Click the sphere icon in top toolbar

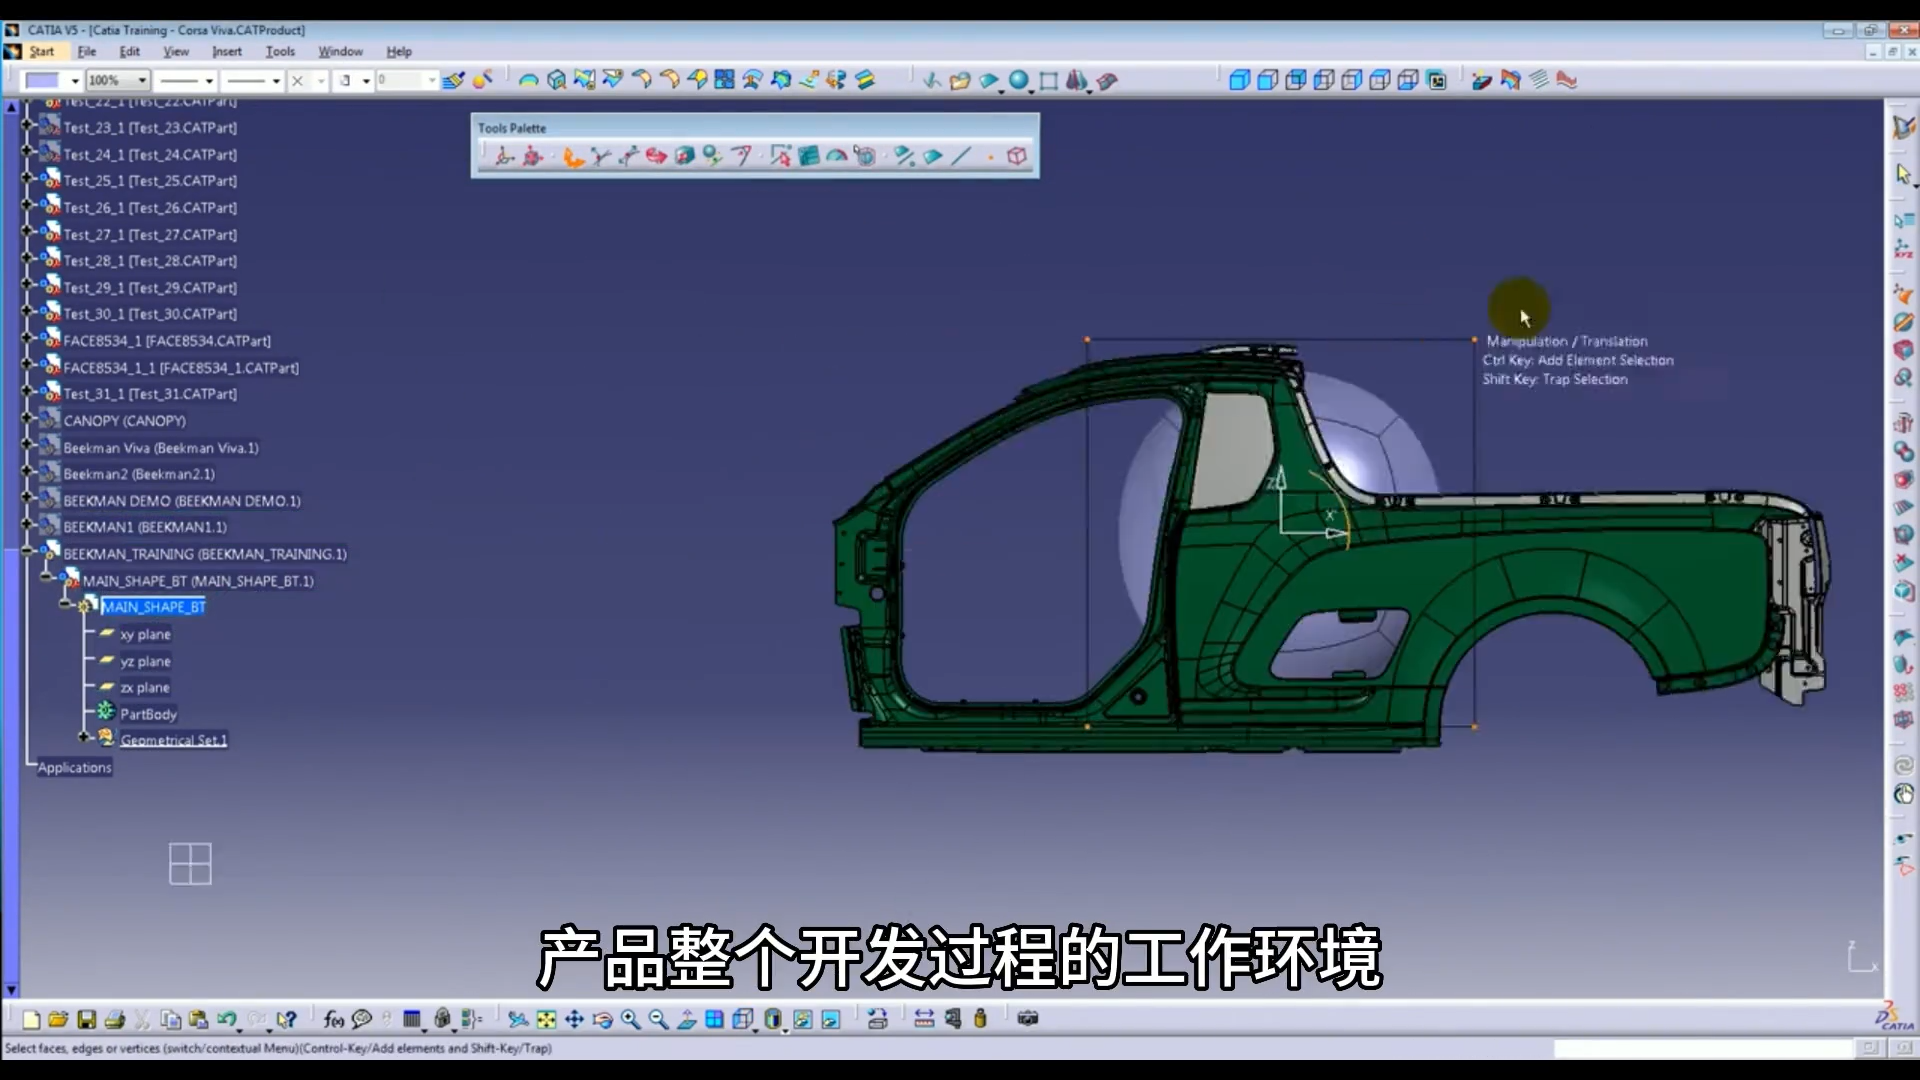[1019, 80]
